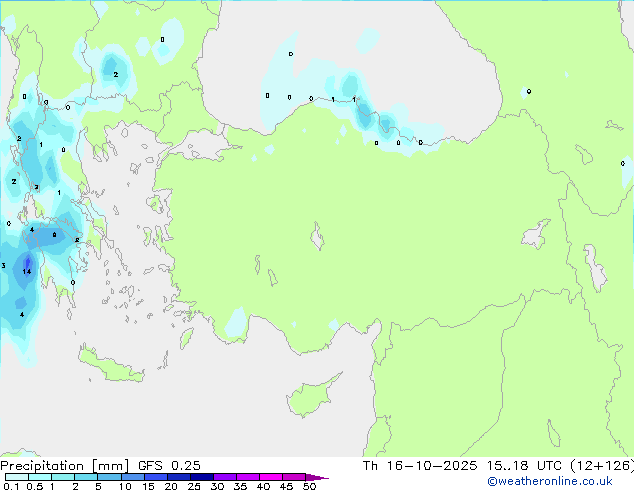Click the '0.1' legend scale label

[11, 486]
